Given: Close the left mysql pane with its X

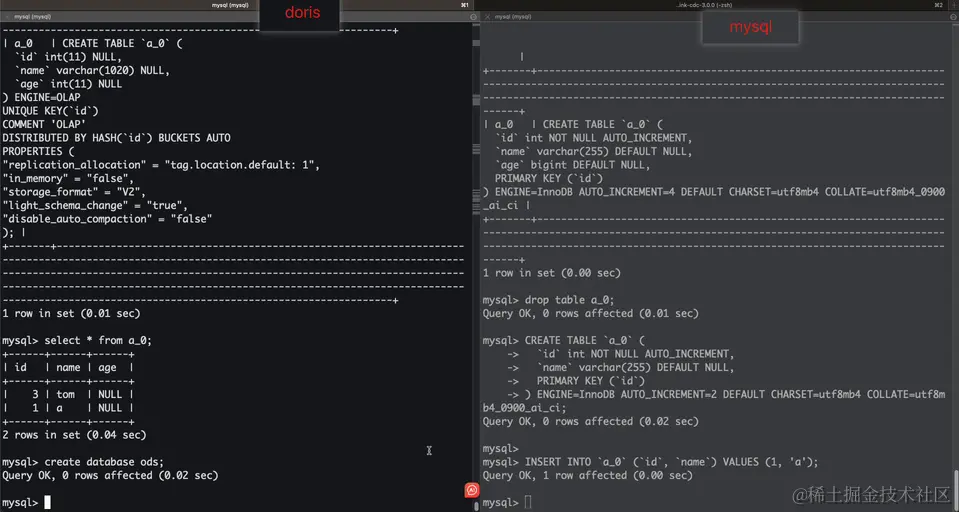Looking at the screenshot, I should pos(7,17).
